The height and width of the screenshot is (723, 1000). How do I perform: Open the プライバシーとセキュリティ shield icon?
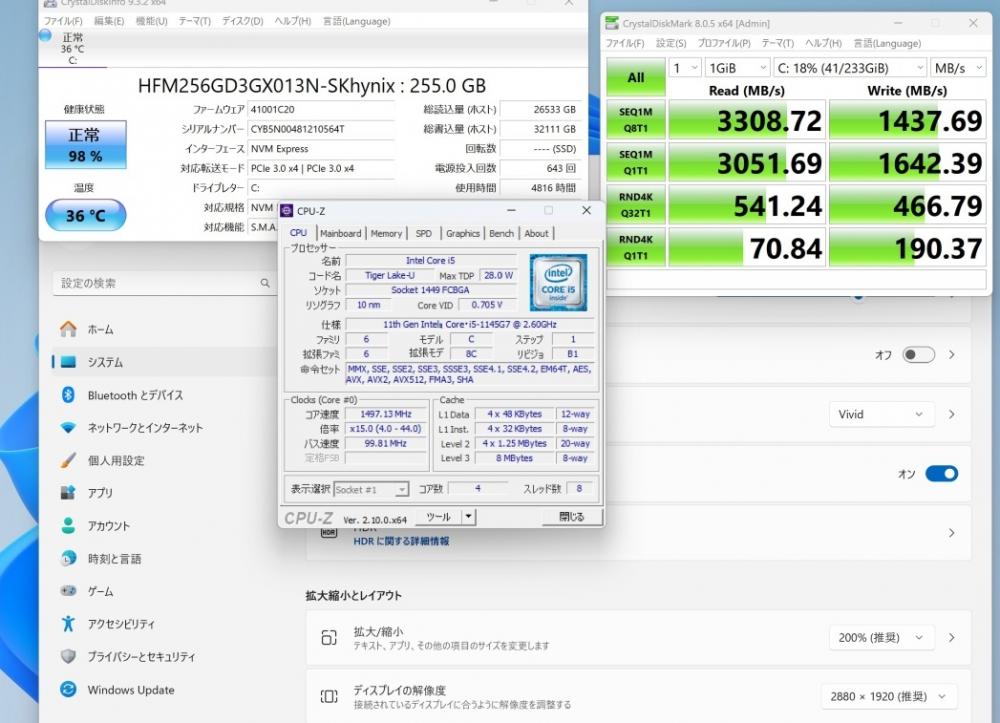pyautogui.click(x=68, y=656)
